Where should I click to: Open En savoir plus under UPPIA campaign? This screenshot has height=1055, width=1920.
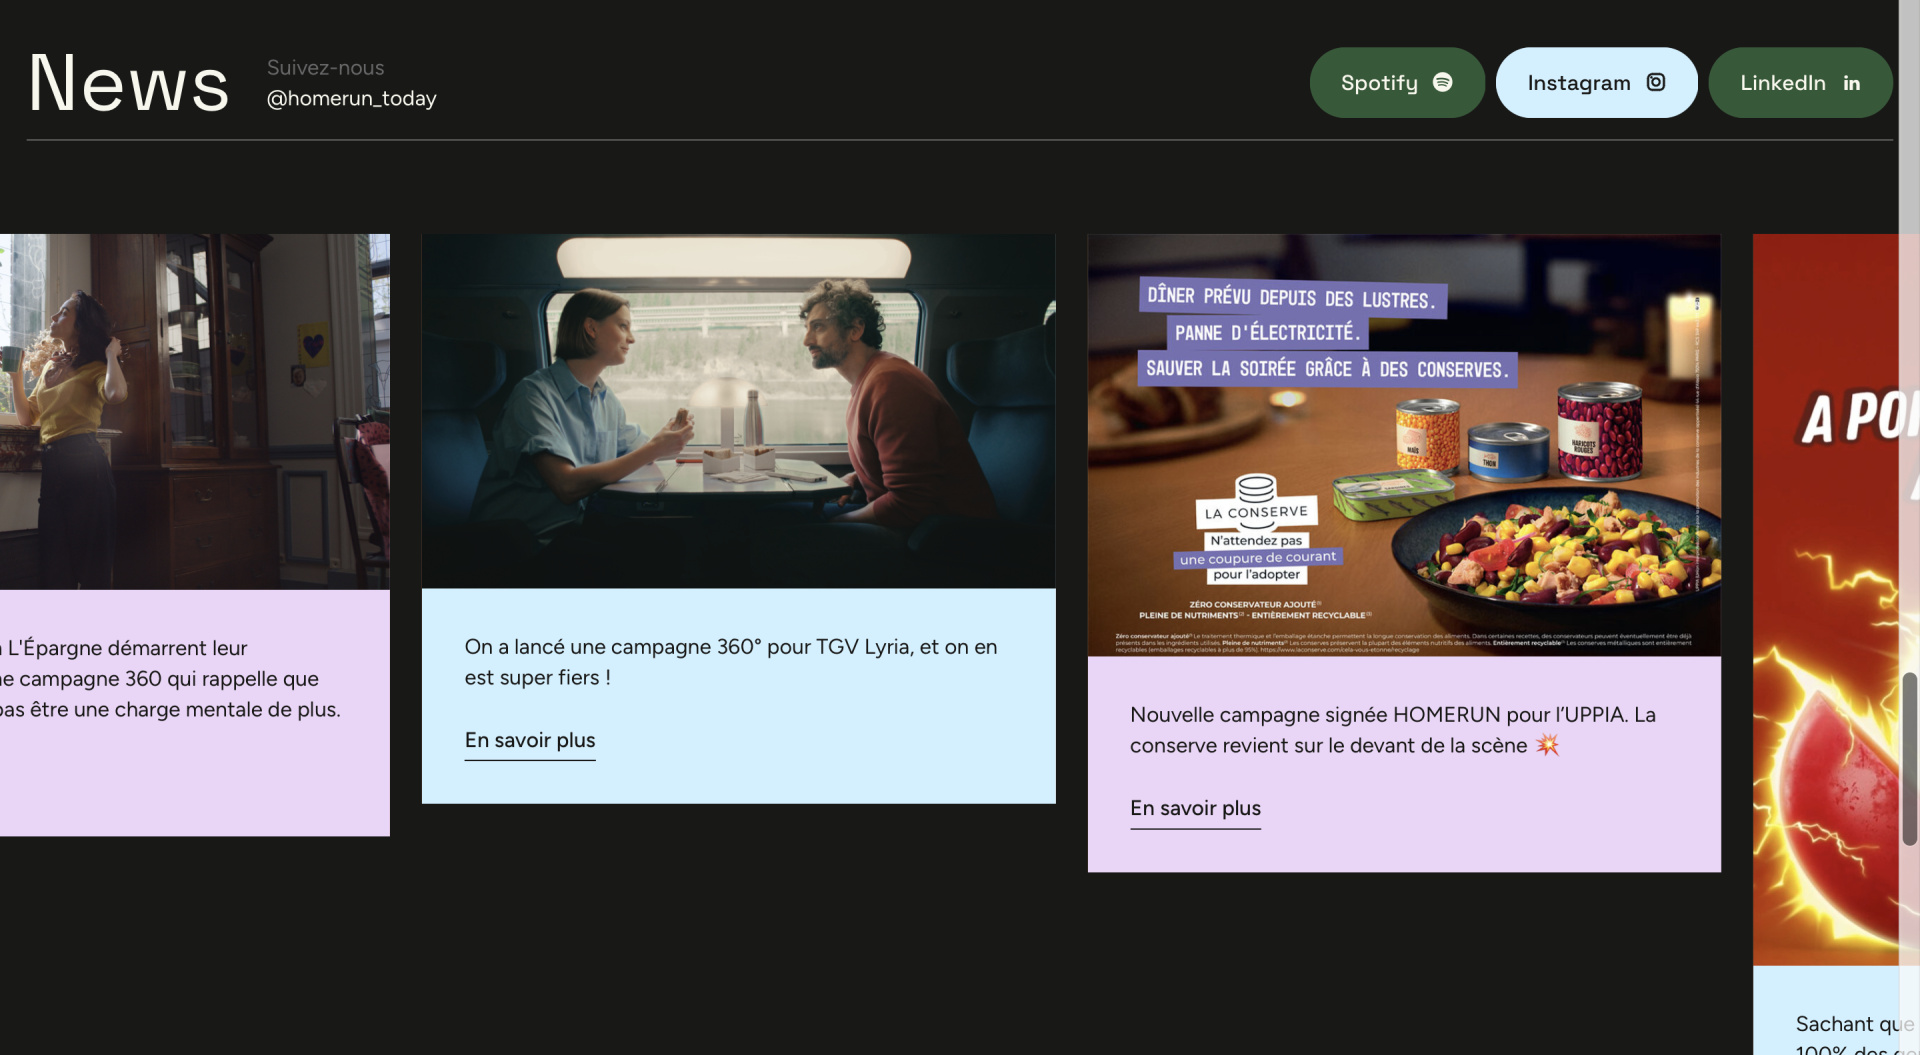tap(1195, 809)
